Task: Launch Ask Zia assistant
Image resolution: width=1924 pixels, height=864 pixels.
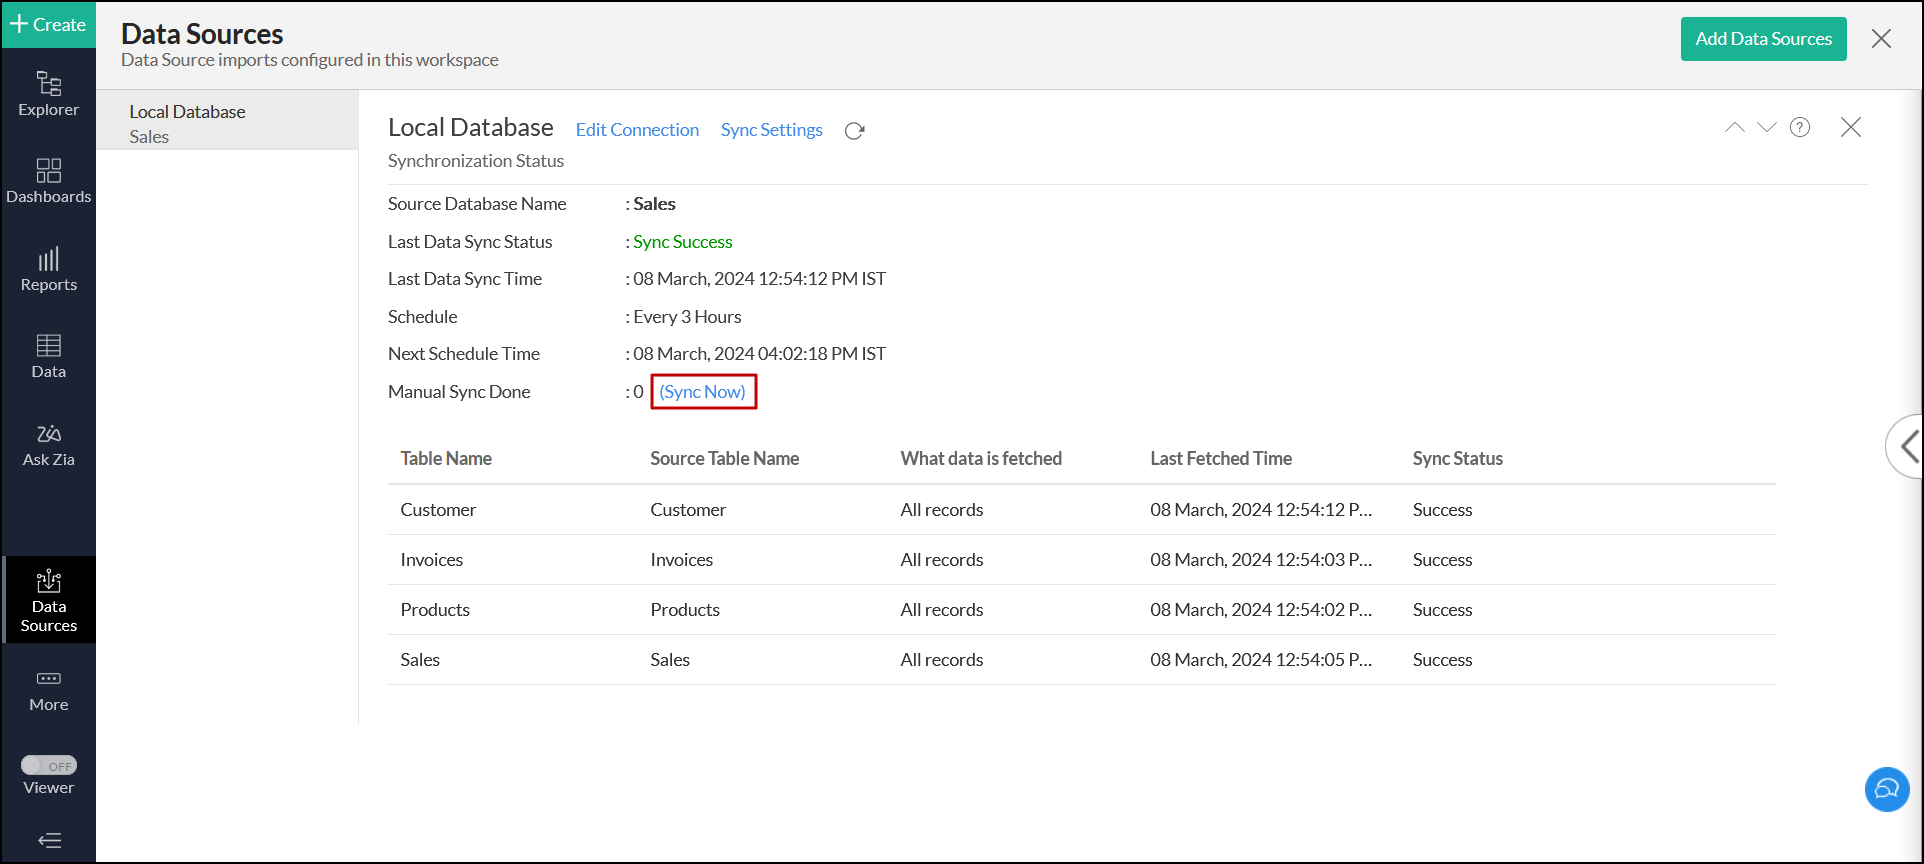Action: click(x=48, y=444)
